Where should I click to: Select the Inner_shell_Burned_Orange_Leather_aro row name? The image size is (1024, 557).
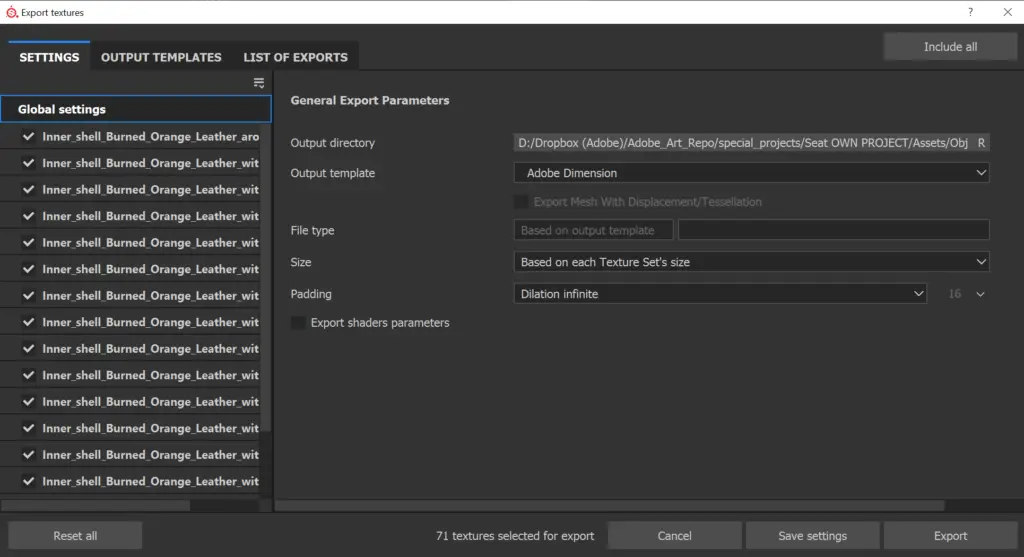(x=150, y=136)
